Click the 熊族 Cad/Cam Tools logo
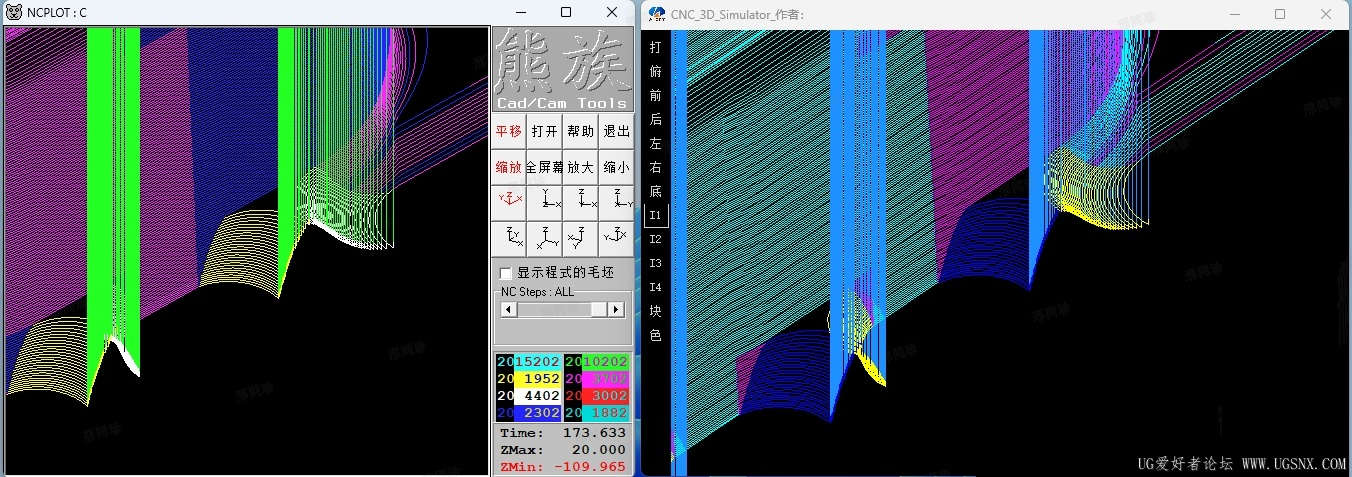The width and height of the screenshot is (1352, 477). [x=563, y=69]
